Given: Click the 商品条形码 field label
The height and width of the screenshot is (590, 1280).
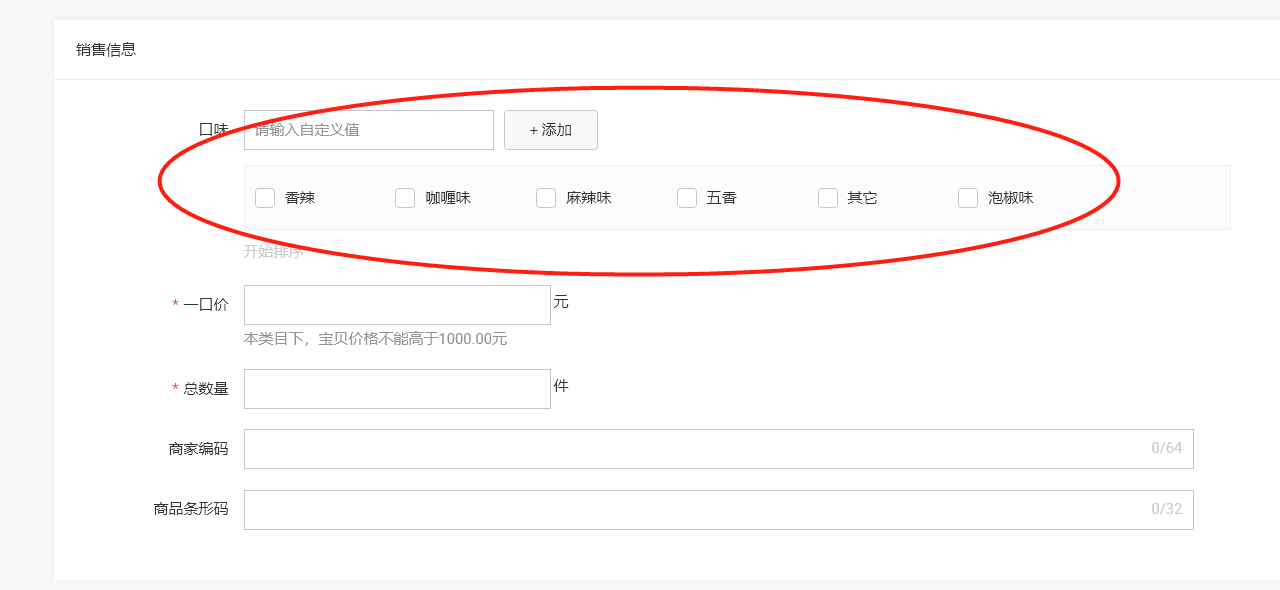Looking at the screenshot, I should point(191,510).
